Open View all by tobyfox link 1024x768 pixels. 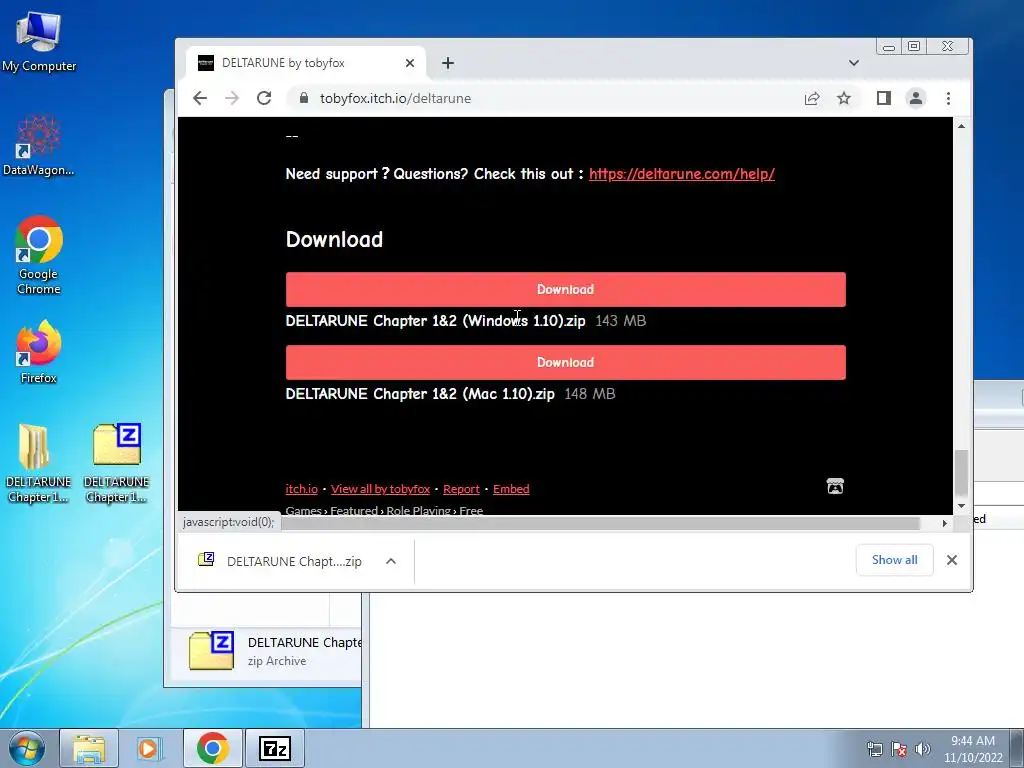pos(380,489)
